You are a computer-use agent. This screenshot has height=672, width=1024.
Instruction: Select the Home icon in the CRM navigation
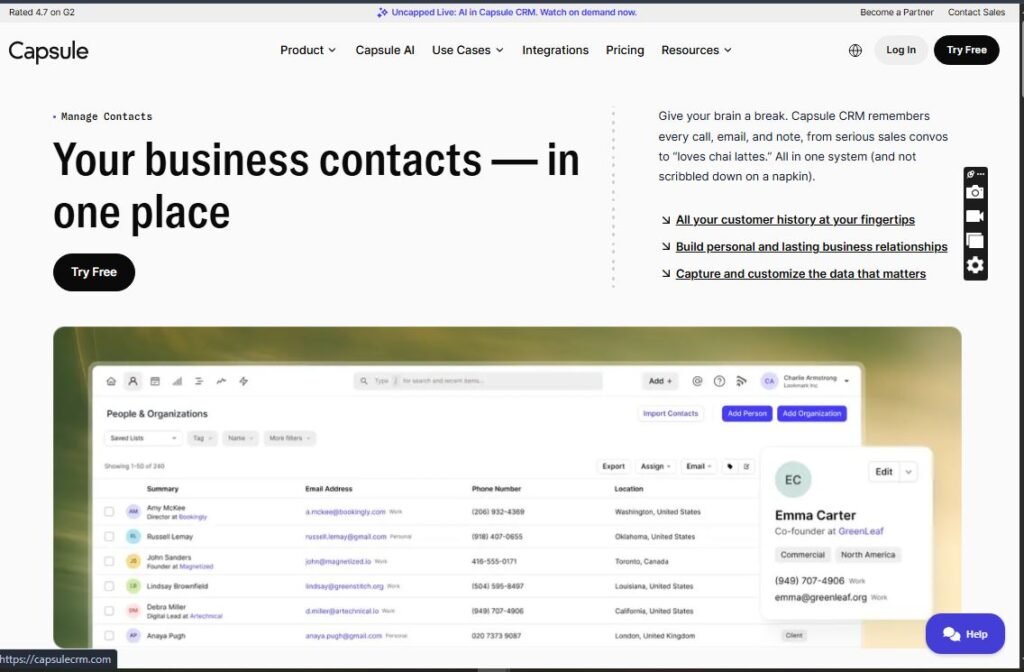(x=111, y=381)
